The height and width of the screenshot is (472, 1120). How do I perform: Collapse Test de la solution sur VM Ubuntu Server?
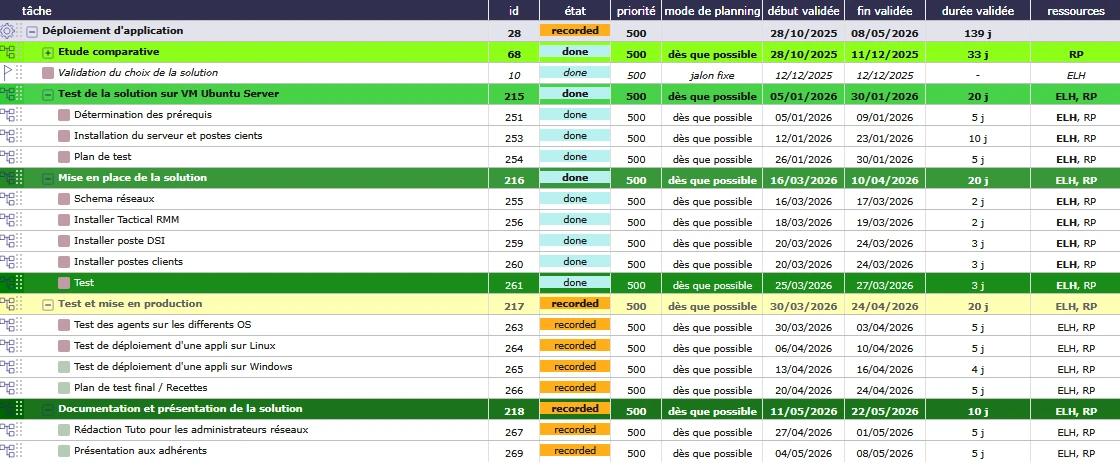(48, 95)
